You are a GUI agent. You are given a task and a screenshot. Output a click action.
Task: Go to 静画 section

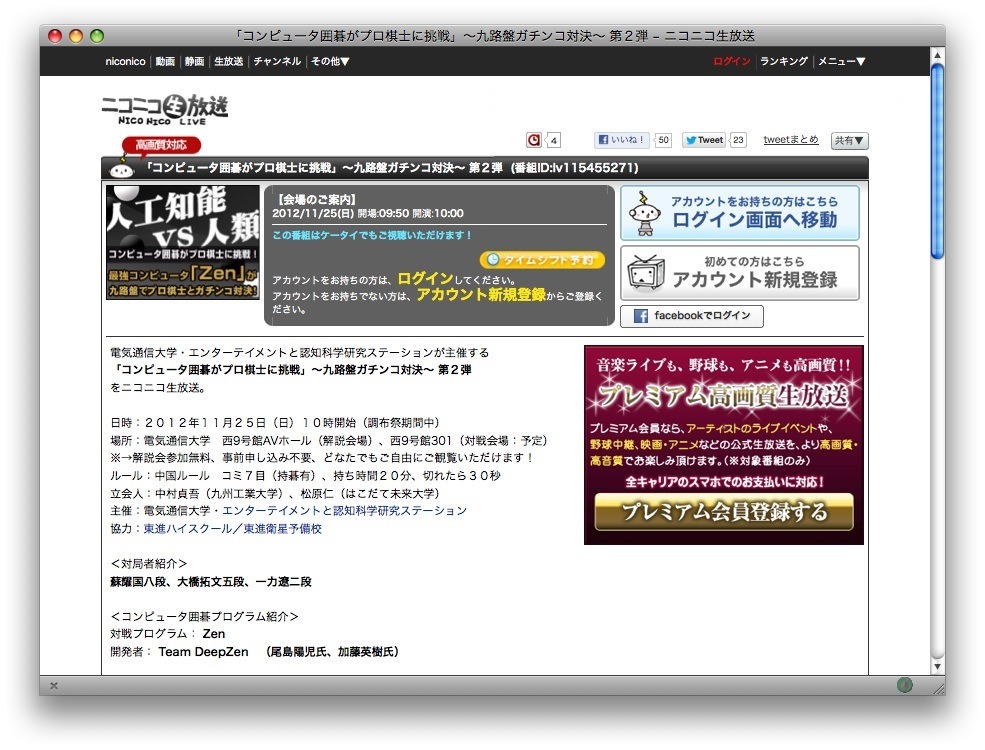coord(194,61)
